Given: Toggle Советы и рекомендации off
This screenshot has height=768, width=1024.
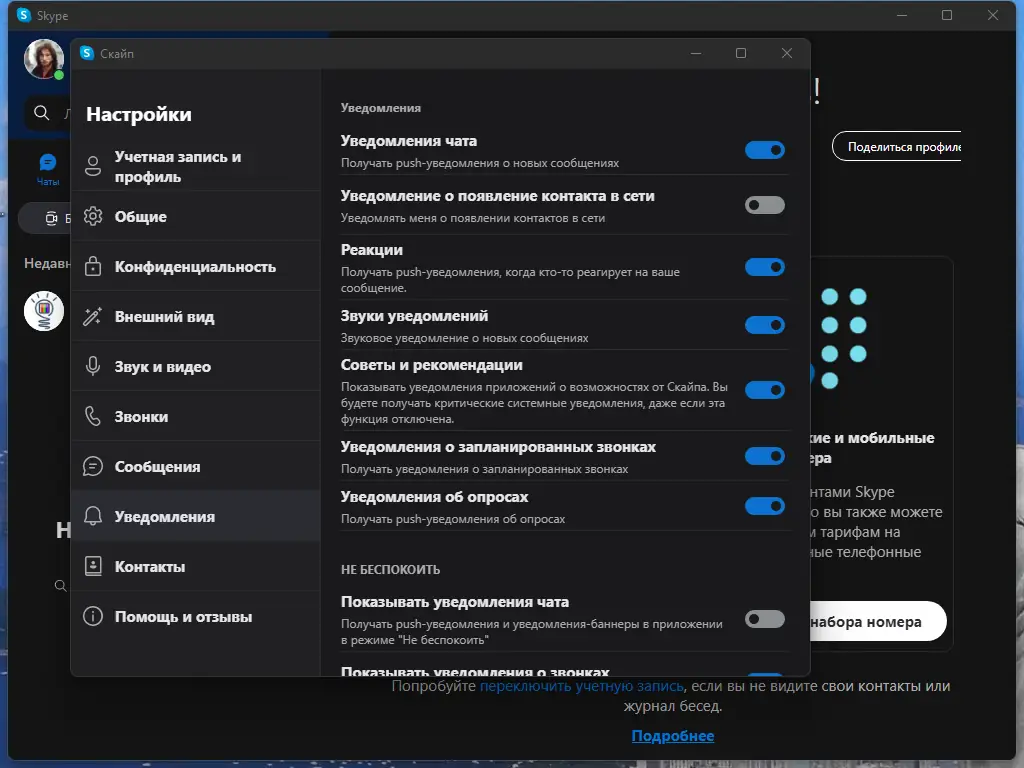Looking at the screenshot, I should [764, 390].
